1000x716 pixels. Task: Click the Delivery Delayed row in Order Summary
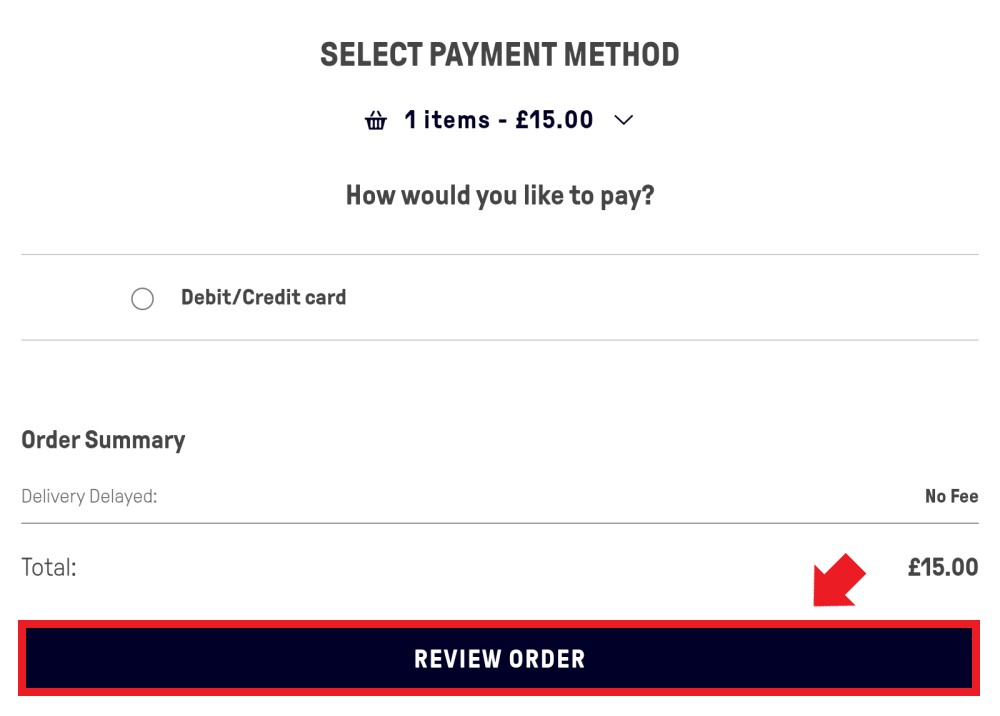click(500, 496)
